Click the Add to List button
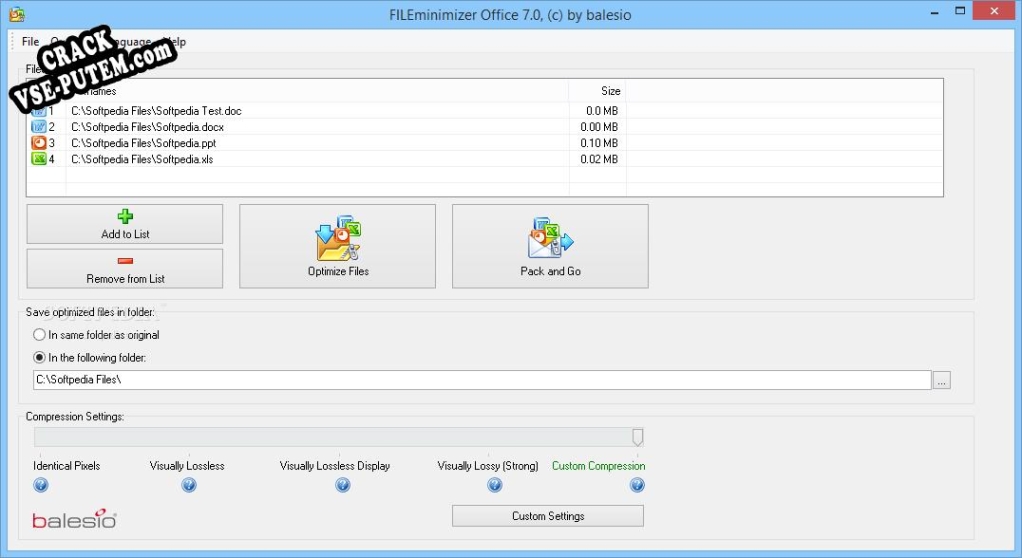This screenshot has width=1022, height=558. coord(124,224)
